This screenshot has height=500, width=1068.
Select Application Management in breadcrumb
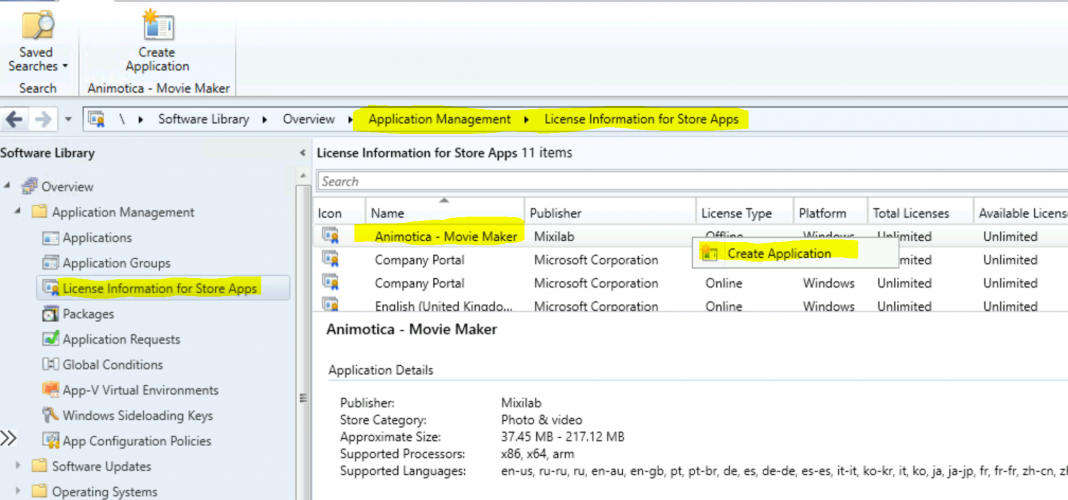[439, 119]
